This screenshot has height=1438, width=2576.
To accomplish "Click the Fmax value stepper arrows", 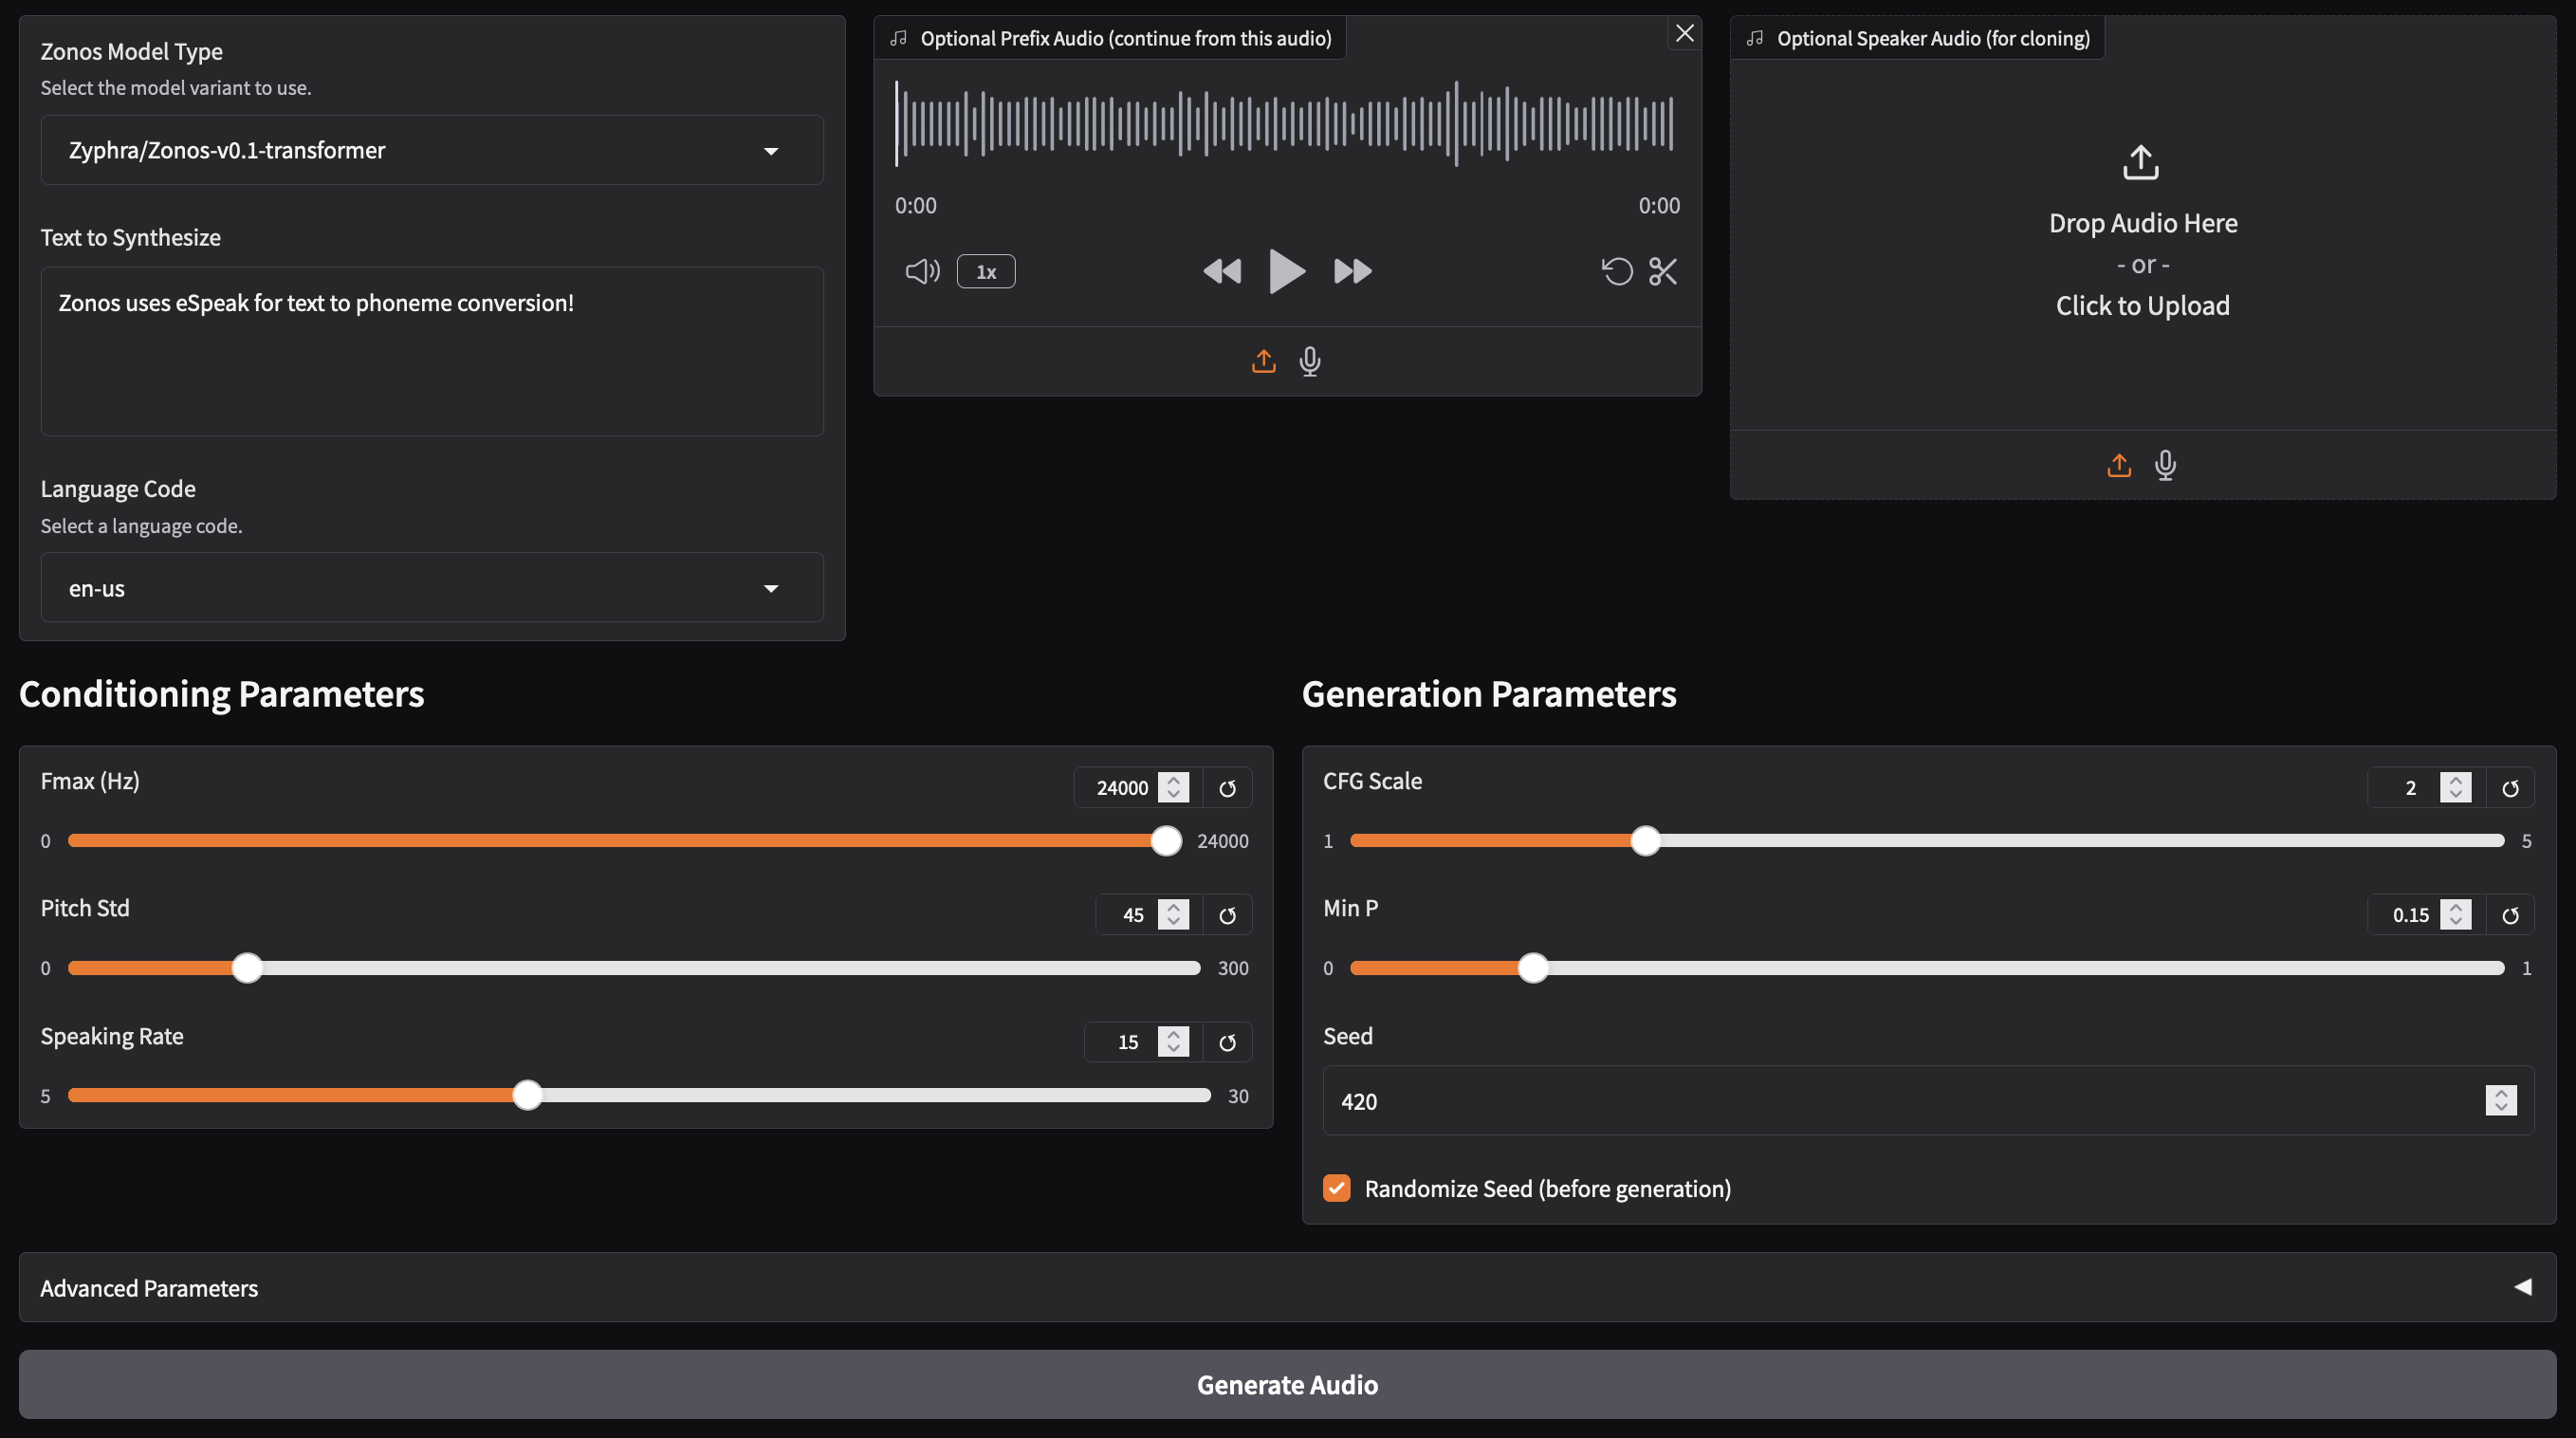I will [x=1174, y=788].
